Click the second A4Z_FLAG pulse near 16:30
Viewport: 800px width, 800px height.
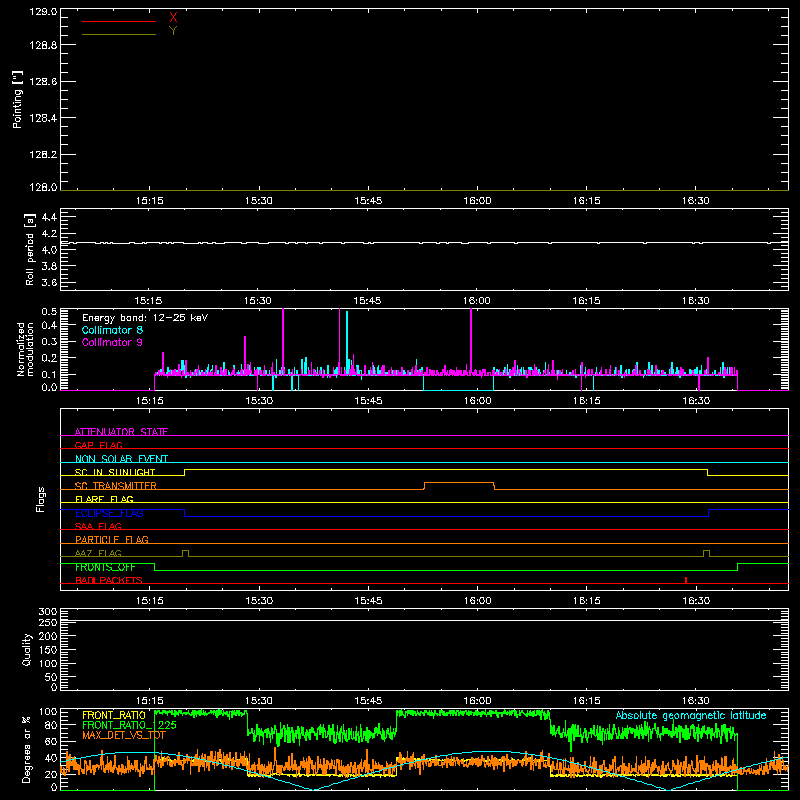coord(706,553)
